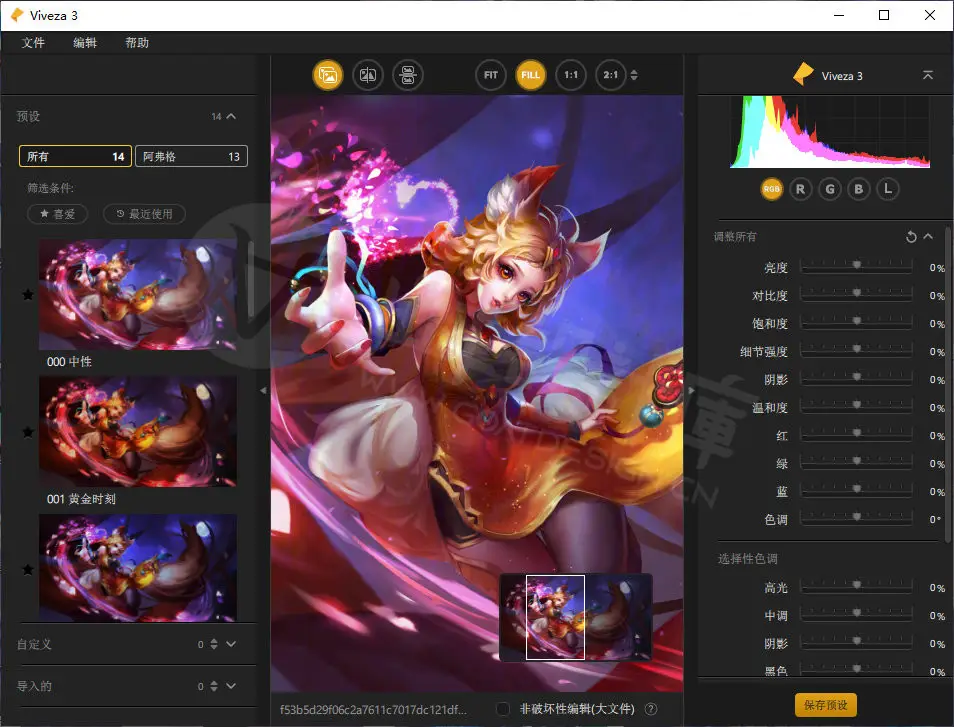Image resolution: width=954 pixels, height=727 pixels.
Task: Click the 色调 slider
Action: pos(856,518)
